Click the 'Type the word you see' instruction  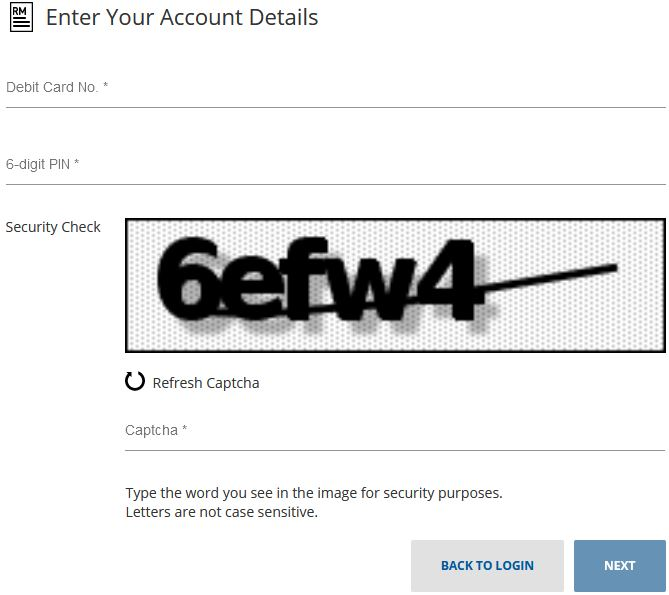click(313, 493)
